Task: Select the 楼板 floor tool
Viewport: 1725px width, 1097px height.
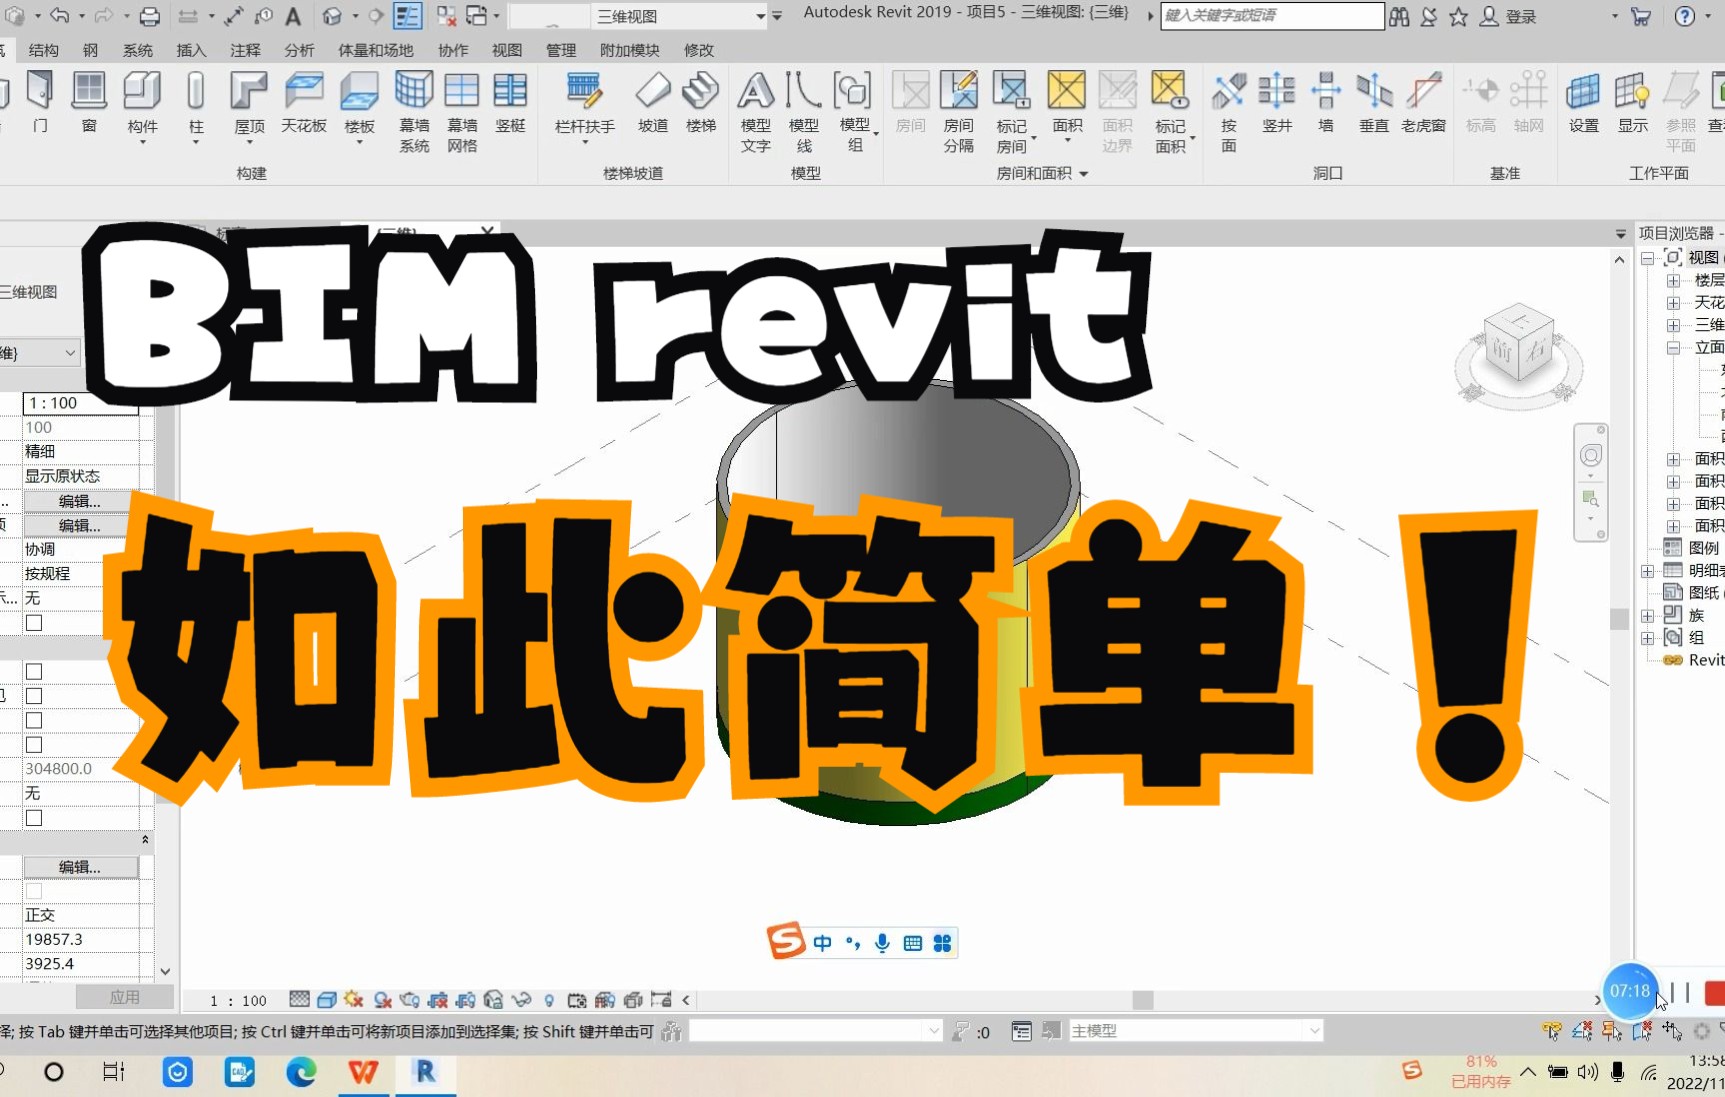Action: click(x=359, y=107)
